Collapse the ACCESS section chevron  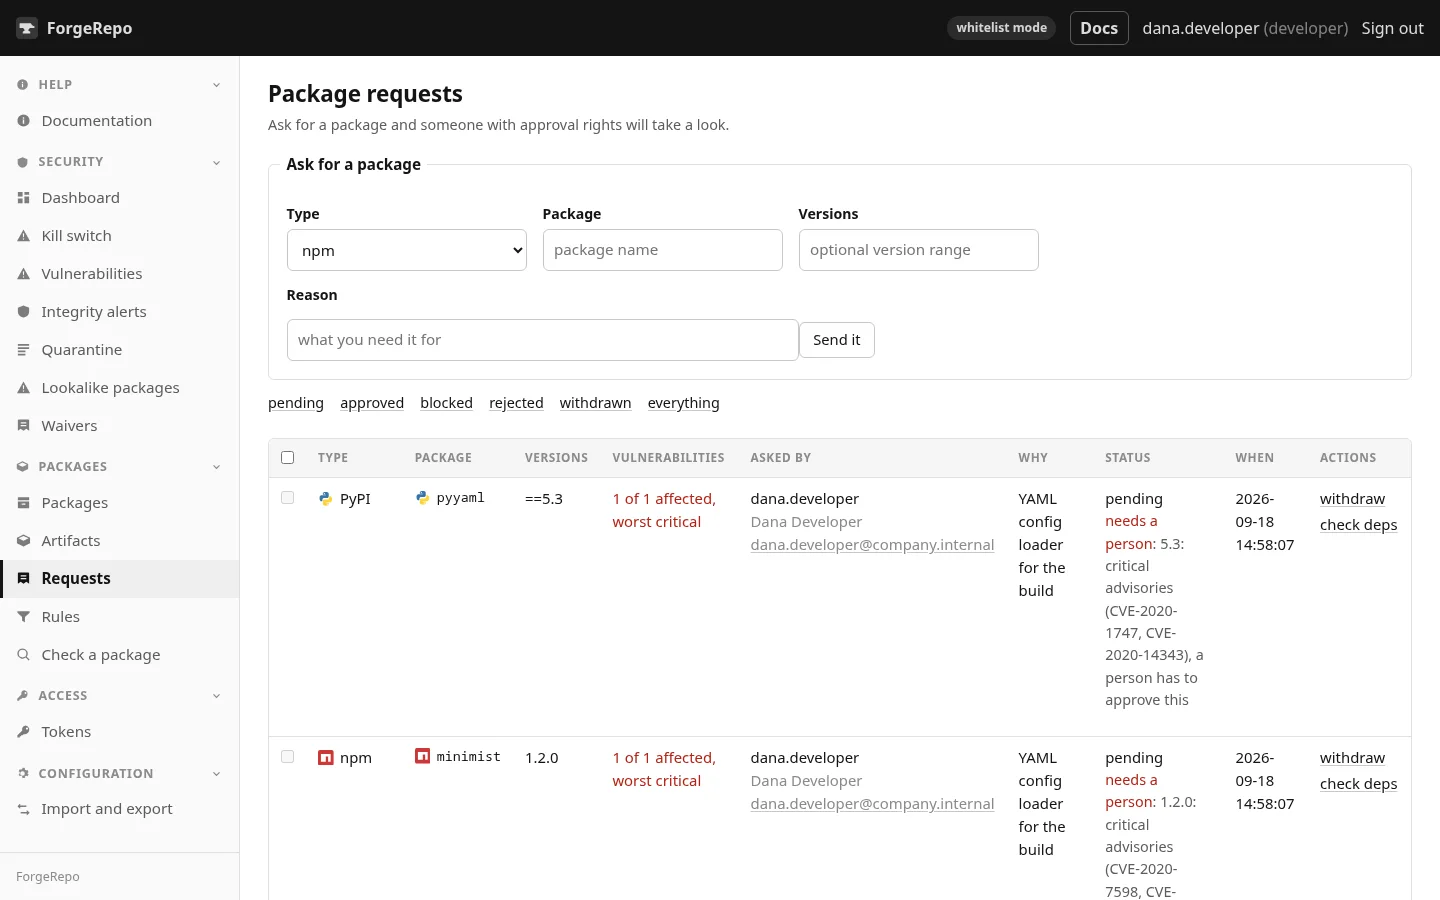click(x=216, y=696)
